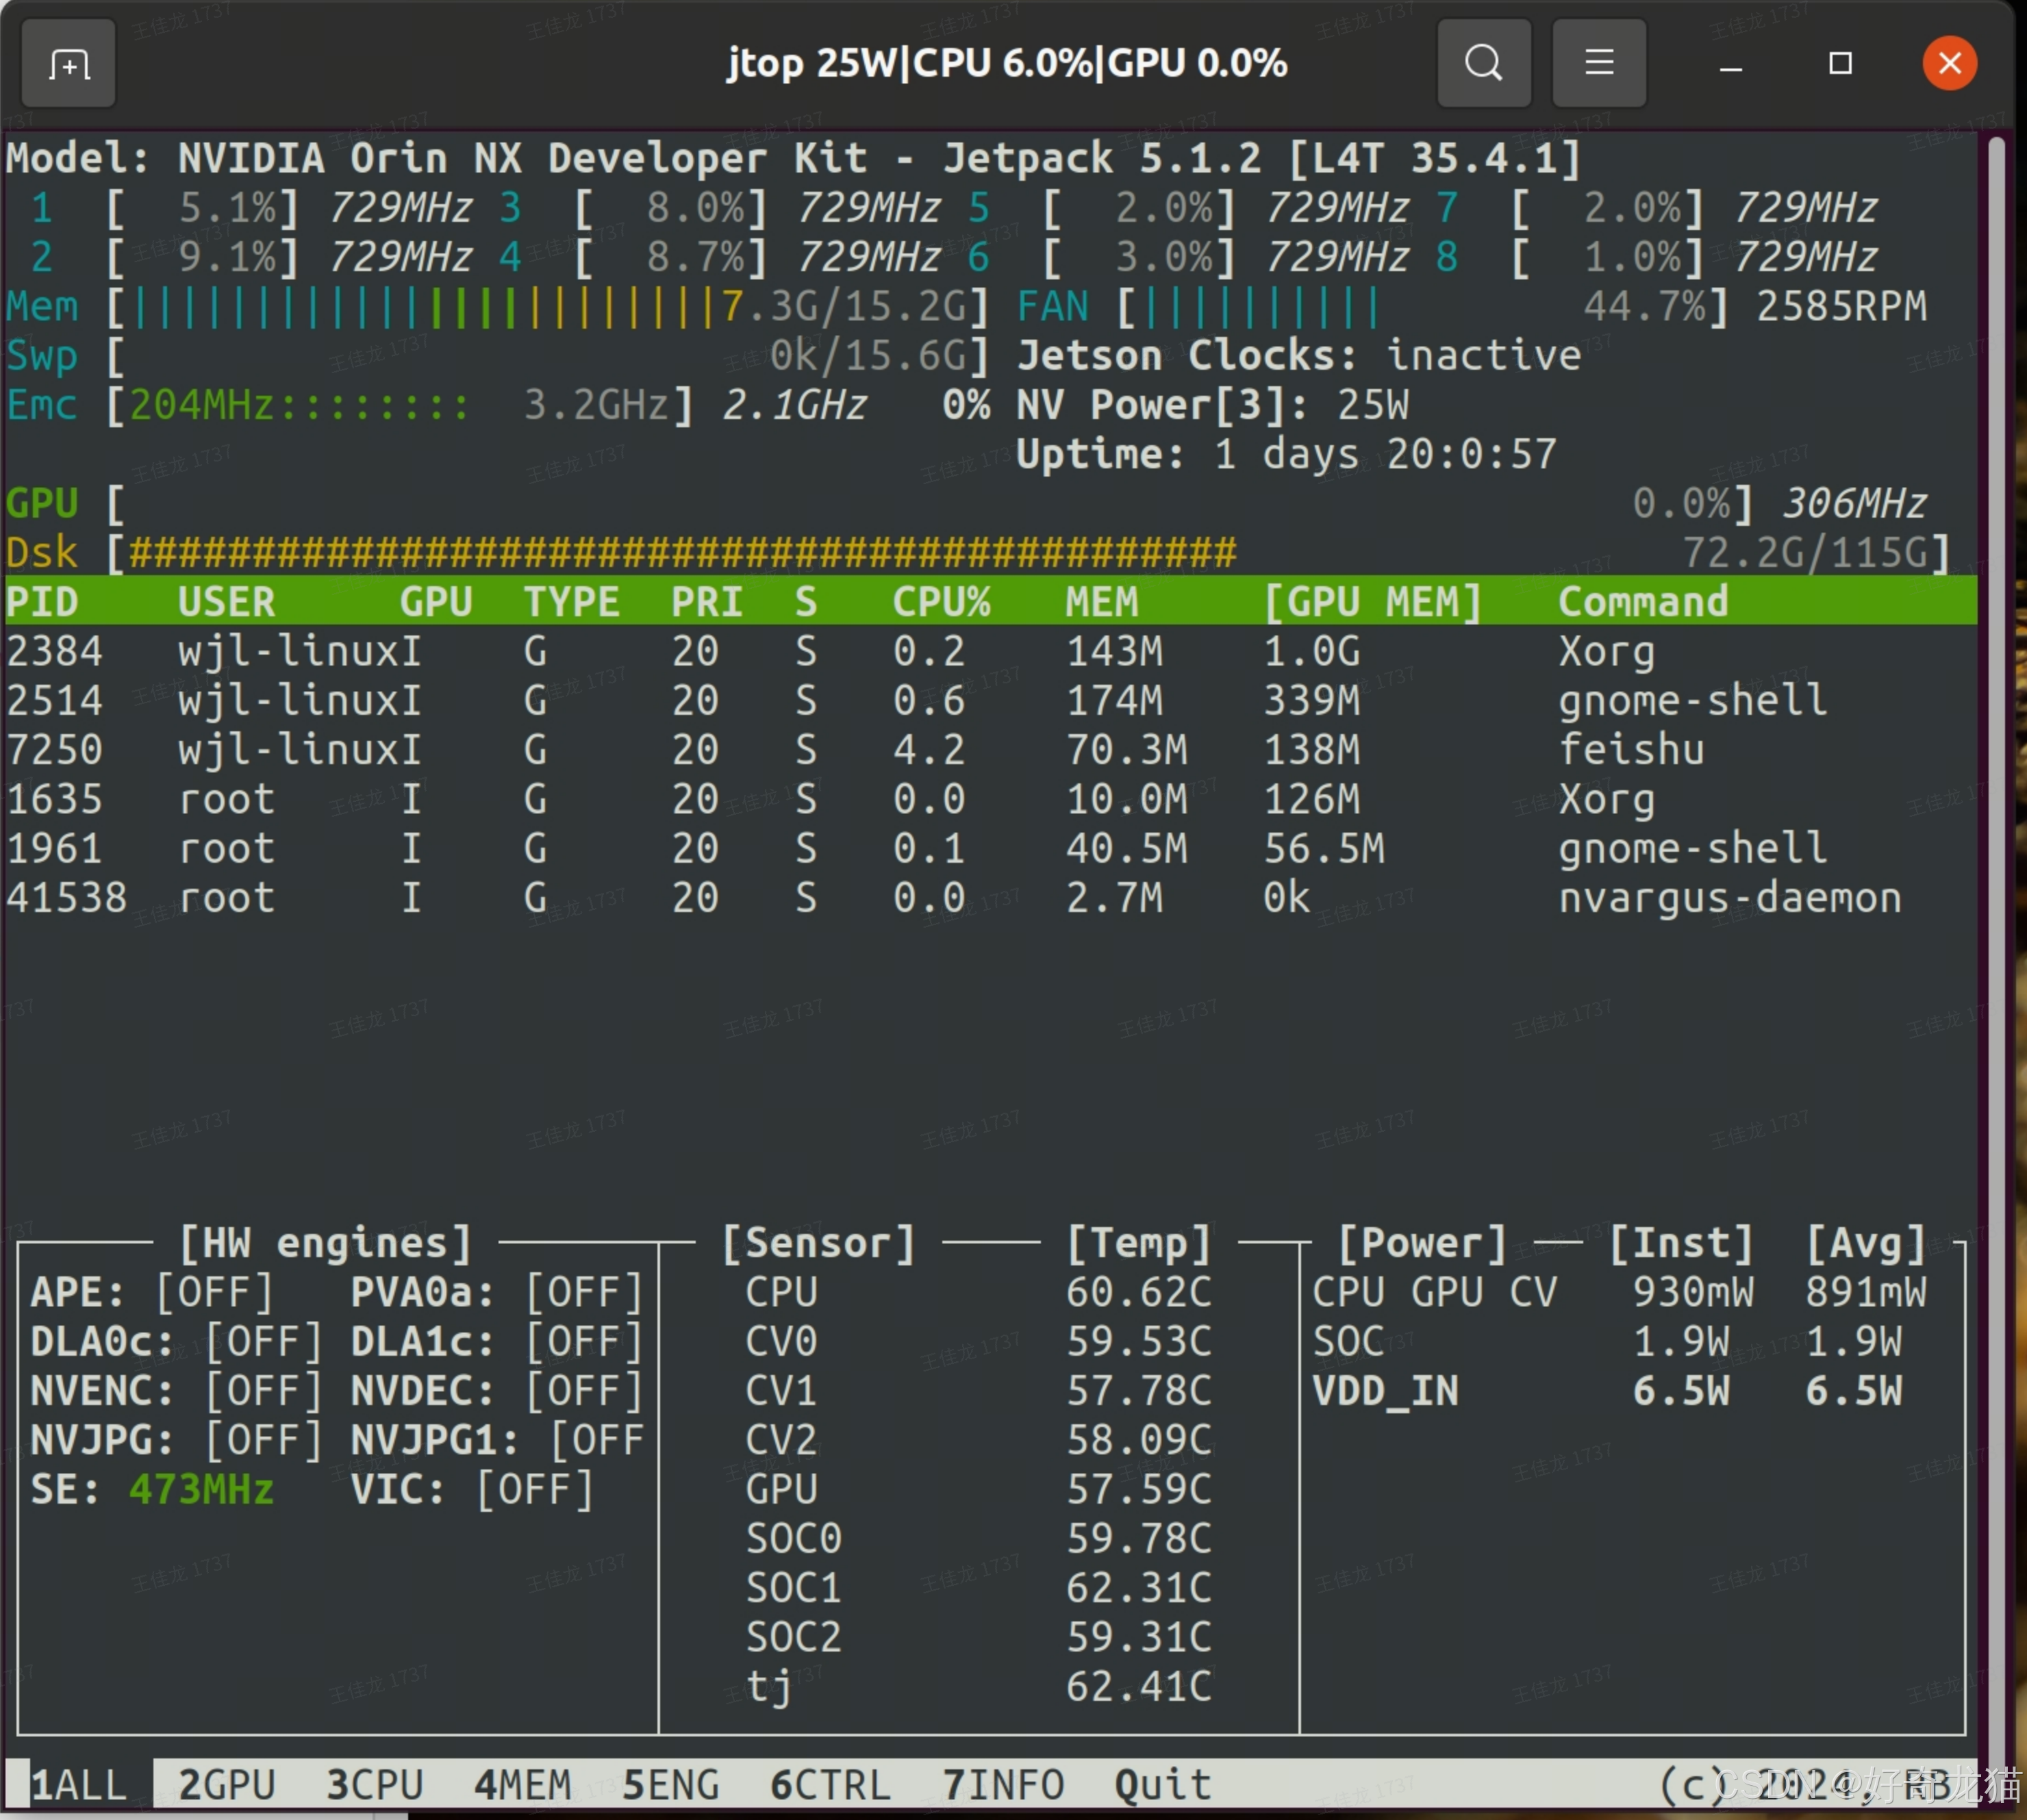Image resolution: width=2027 pixels, height=1820 pixels.
Task: Open the terminal hamburger menu
Action: pos(1598,63)
